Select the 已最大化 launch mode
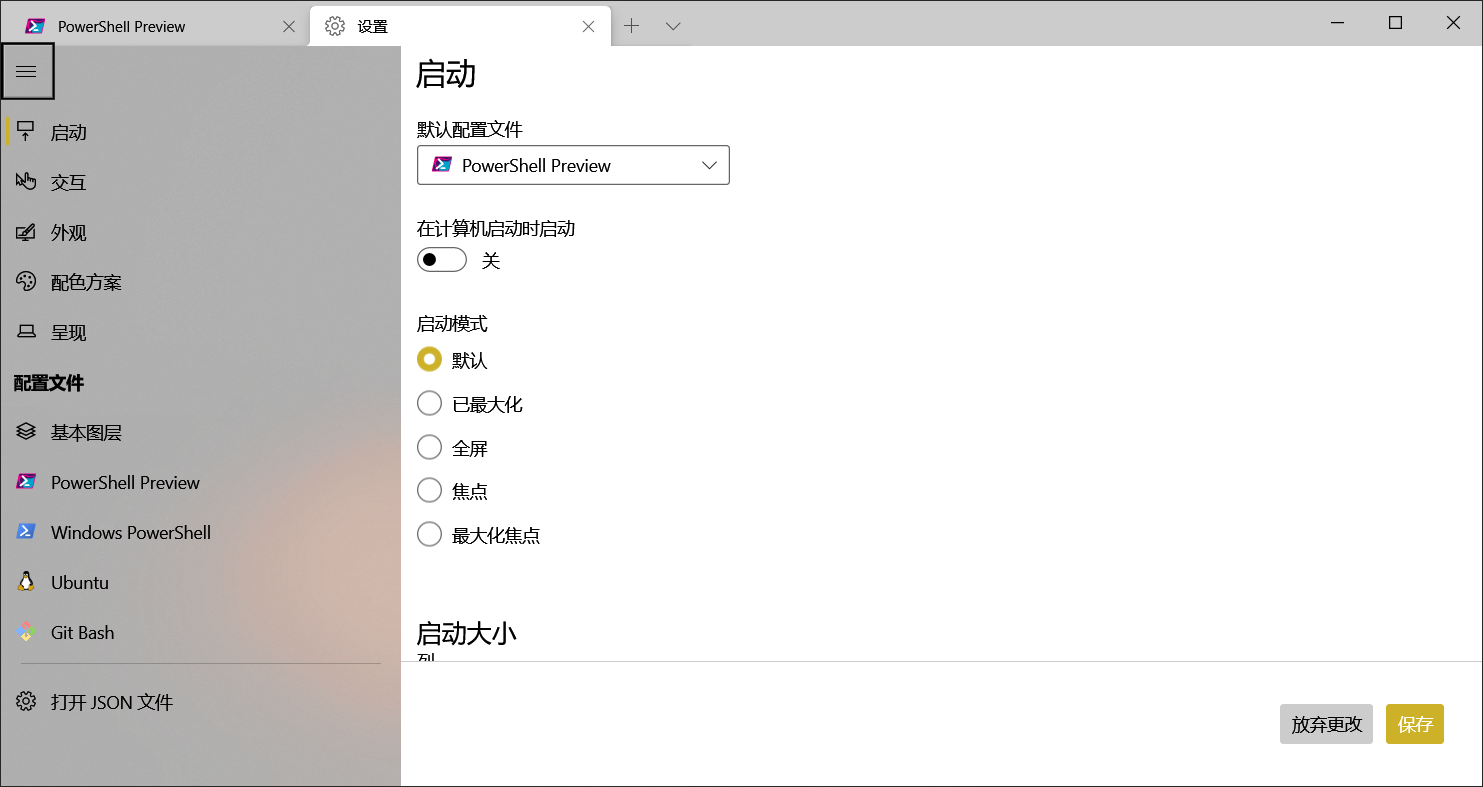 click(429, 403)
